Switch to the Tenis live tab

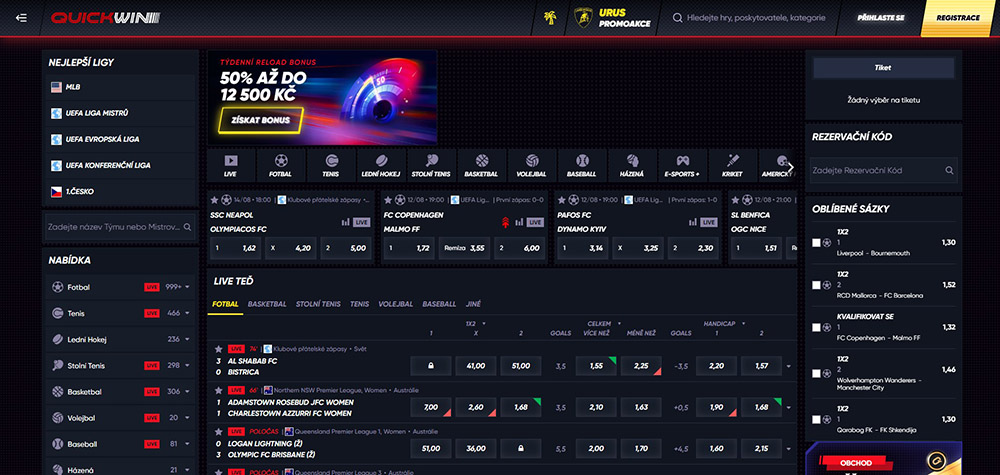[x=359, y=304]
